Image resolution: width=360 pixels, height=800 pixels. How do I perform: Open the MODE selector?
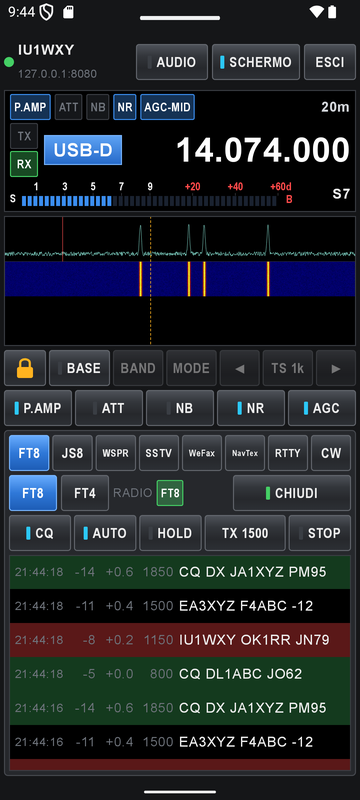(x=191, y=368)
